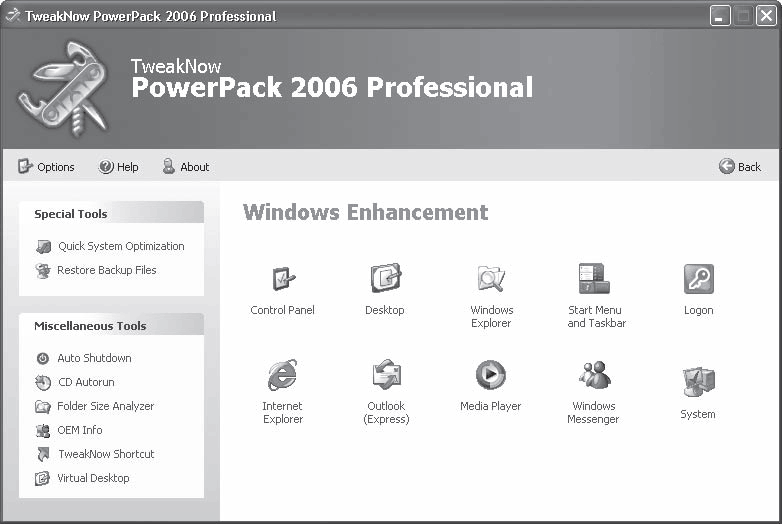Open the TweakNow Shortcut link
782x524 pixels.
click(x=106, y=454)
